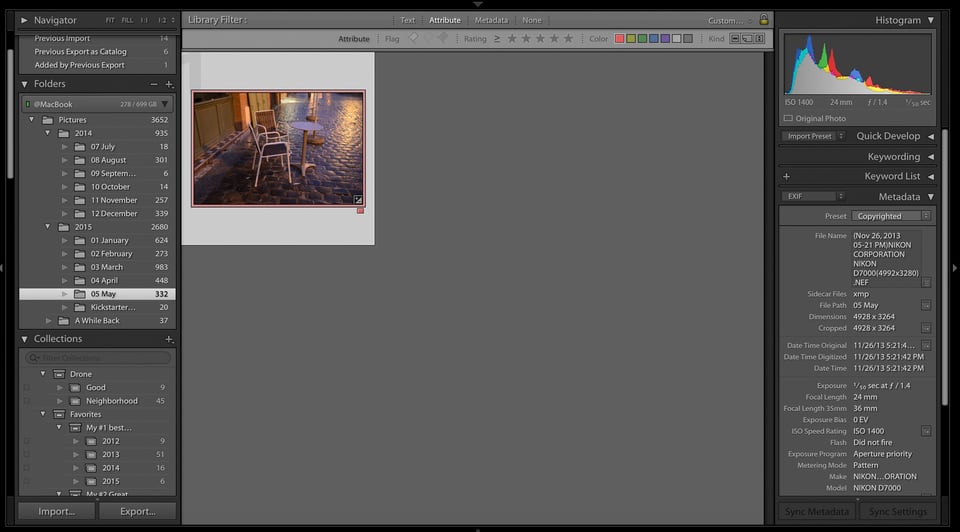Select the virtual copies Kind icon
The image size is (960, 532).
coord(747,39)
